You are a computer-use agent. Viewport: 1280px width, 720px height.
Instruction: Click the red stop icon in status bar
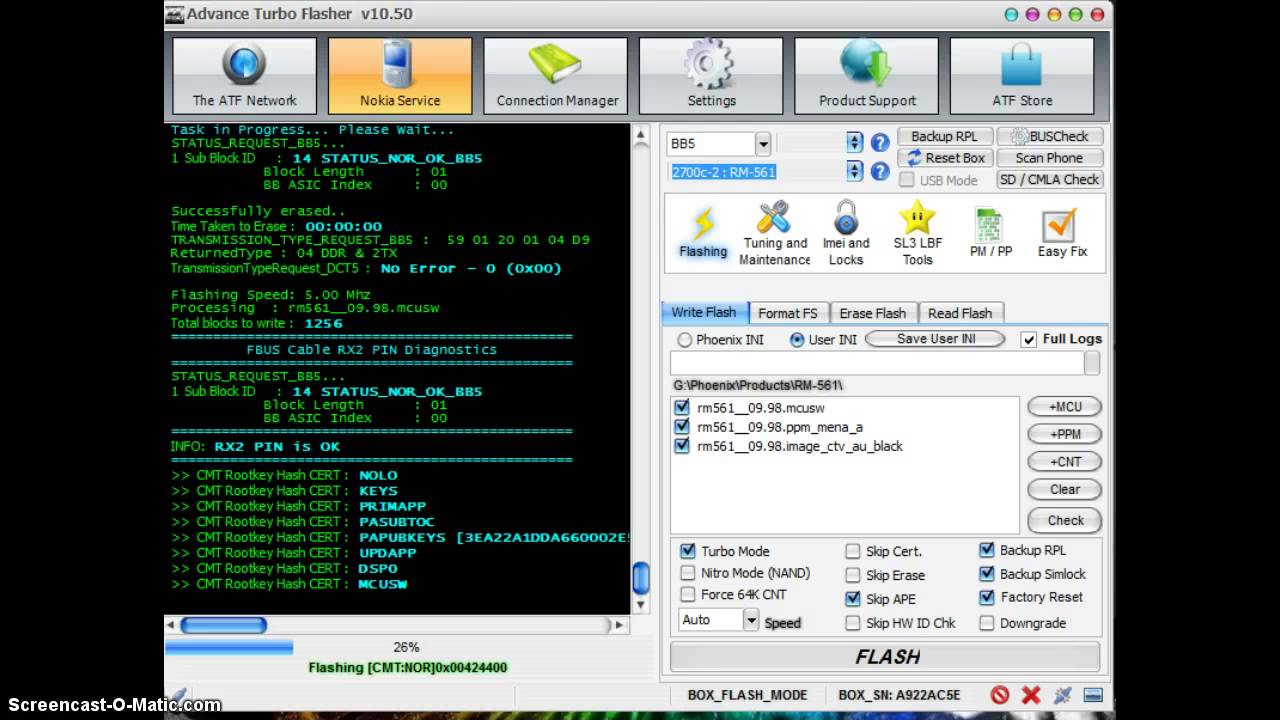click(1000, 695)
